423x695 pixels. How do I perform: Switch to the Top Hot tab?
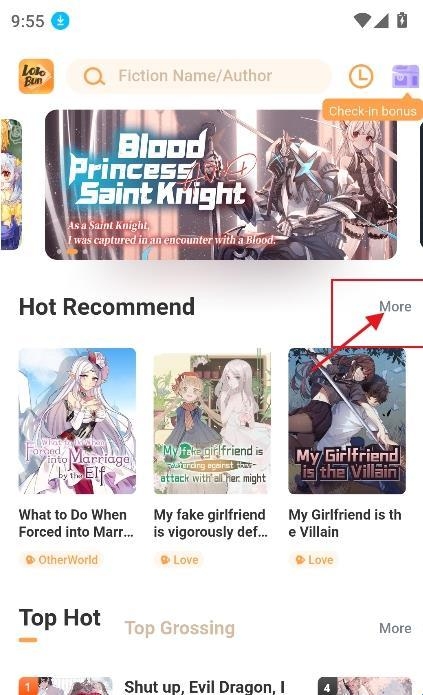[x=60, y=618]
